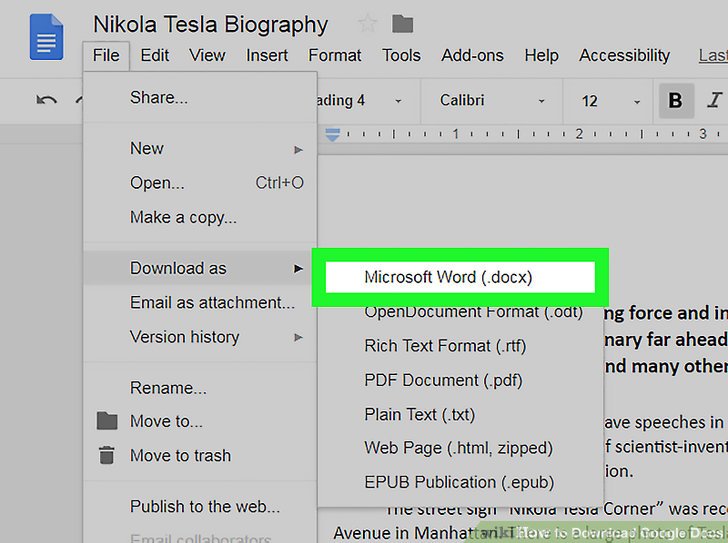Viewport: 728px width, 543px height.
Task: Open the Calibri font dropdown
Action: [492, 100]
